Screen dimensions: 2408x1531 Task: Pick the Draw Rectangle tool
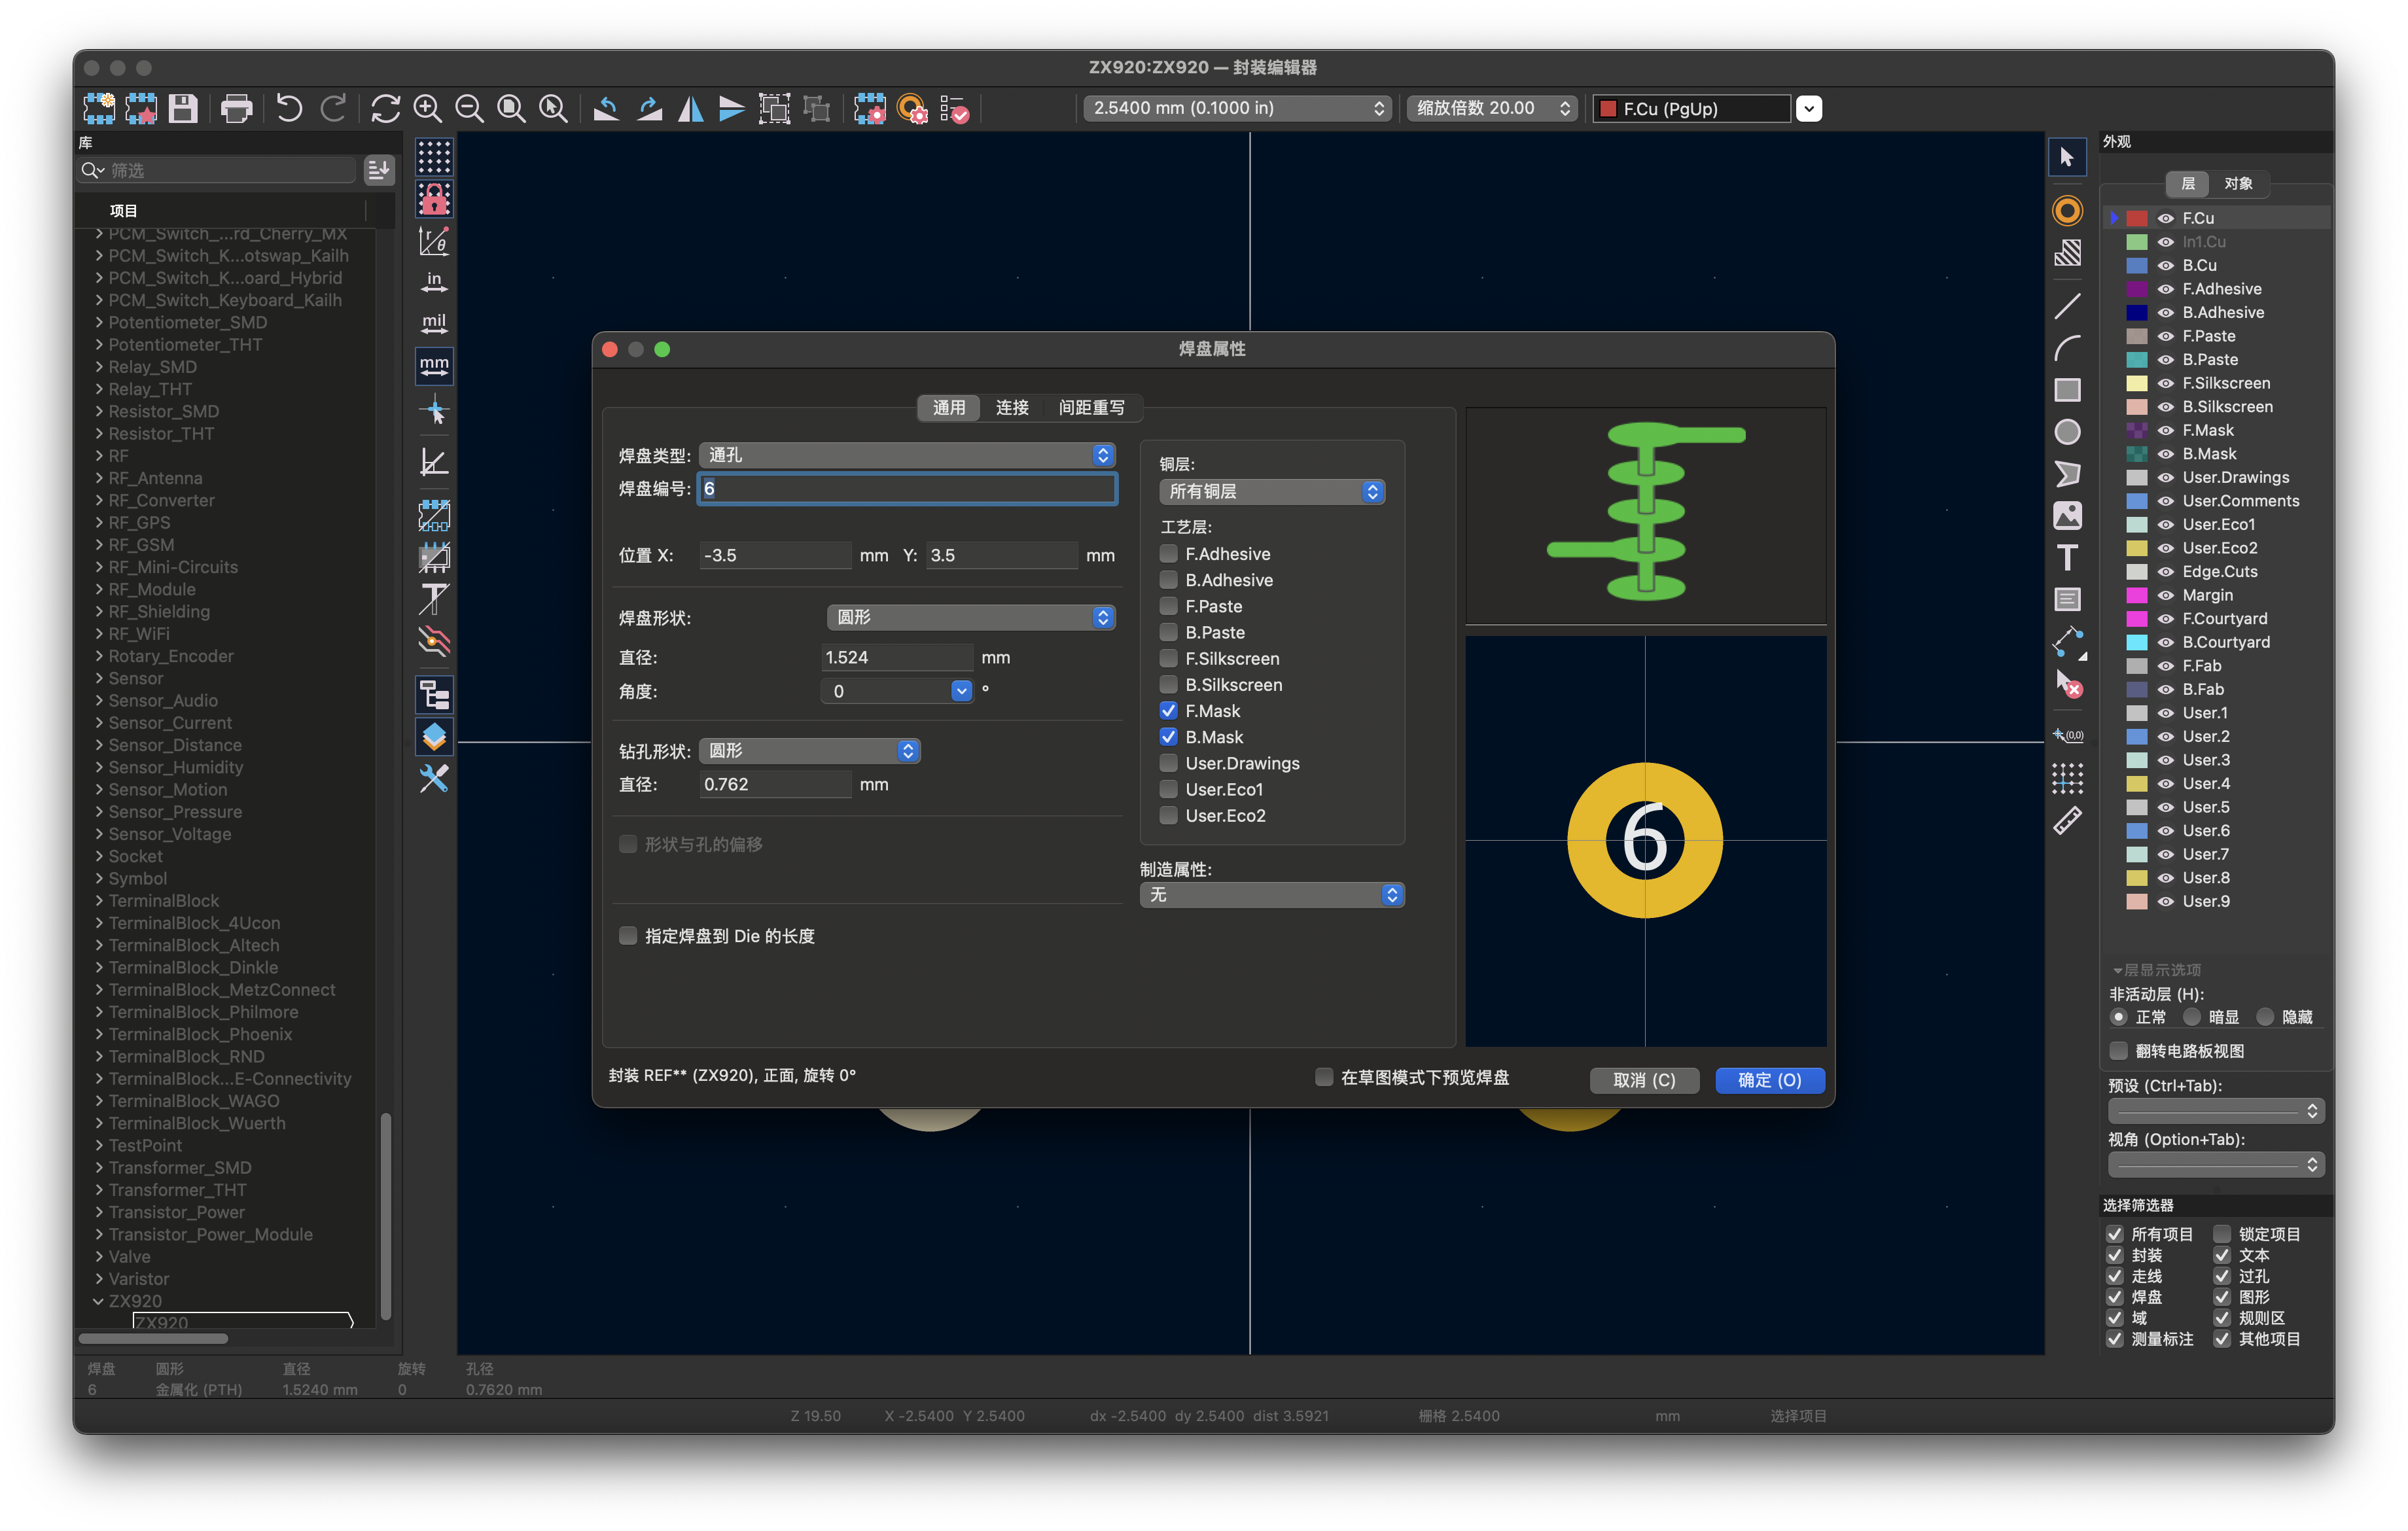[2067, 390]
